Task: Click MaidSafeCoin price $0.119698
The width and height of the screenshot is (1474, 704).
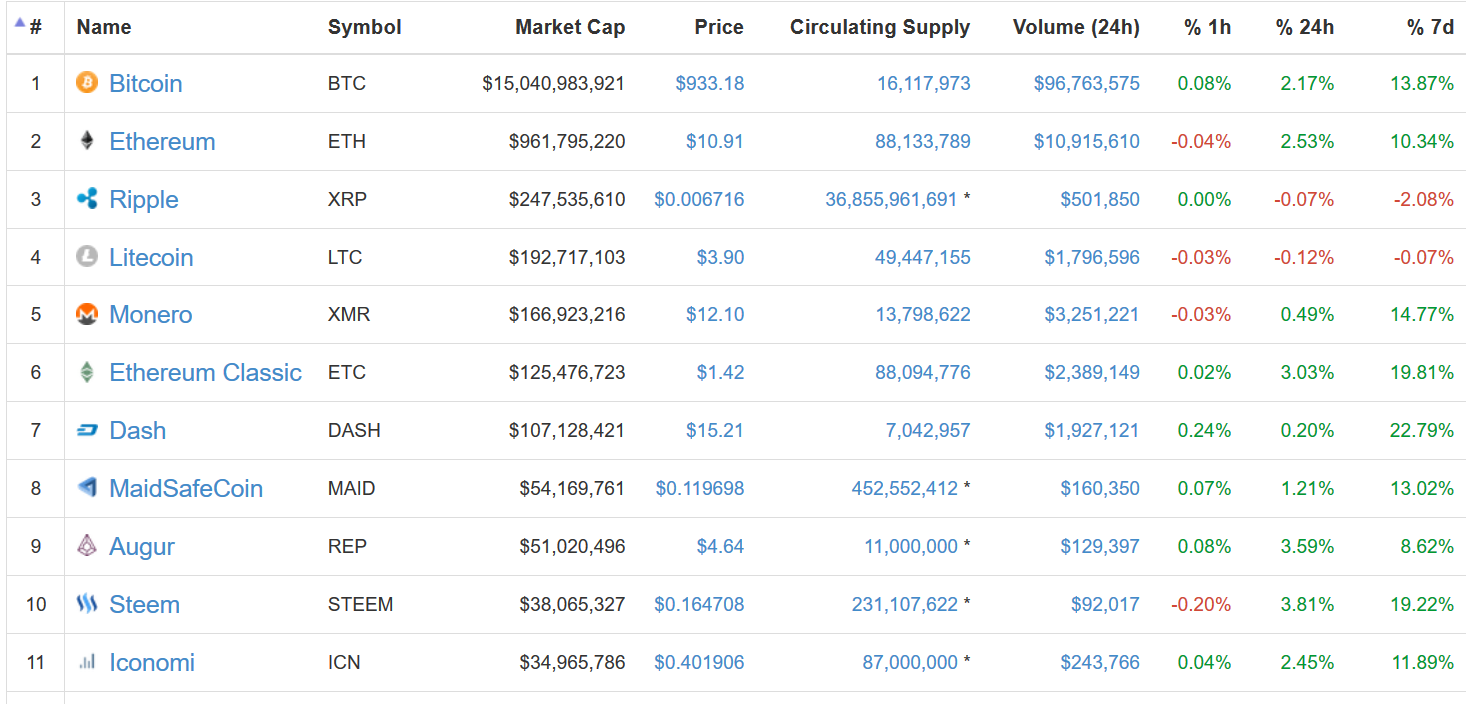Action: [700, 488]
